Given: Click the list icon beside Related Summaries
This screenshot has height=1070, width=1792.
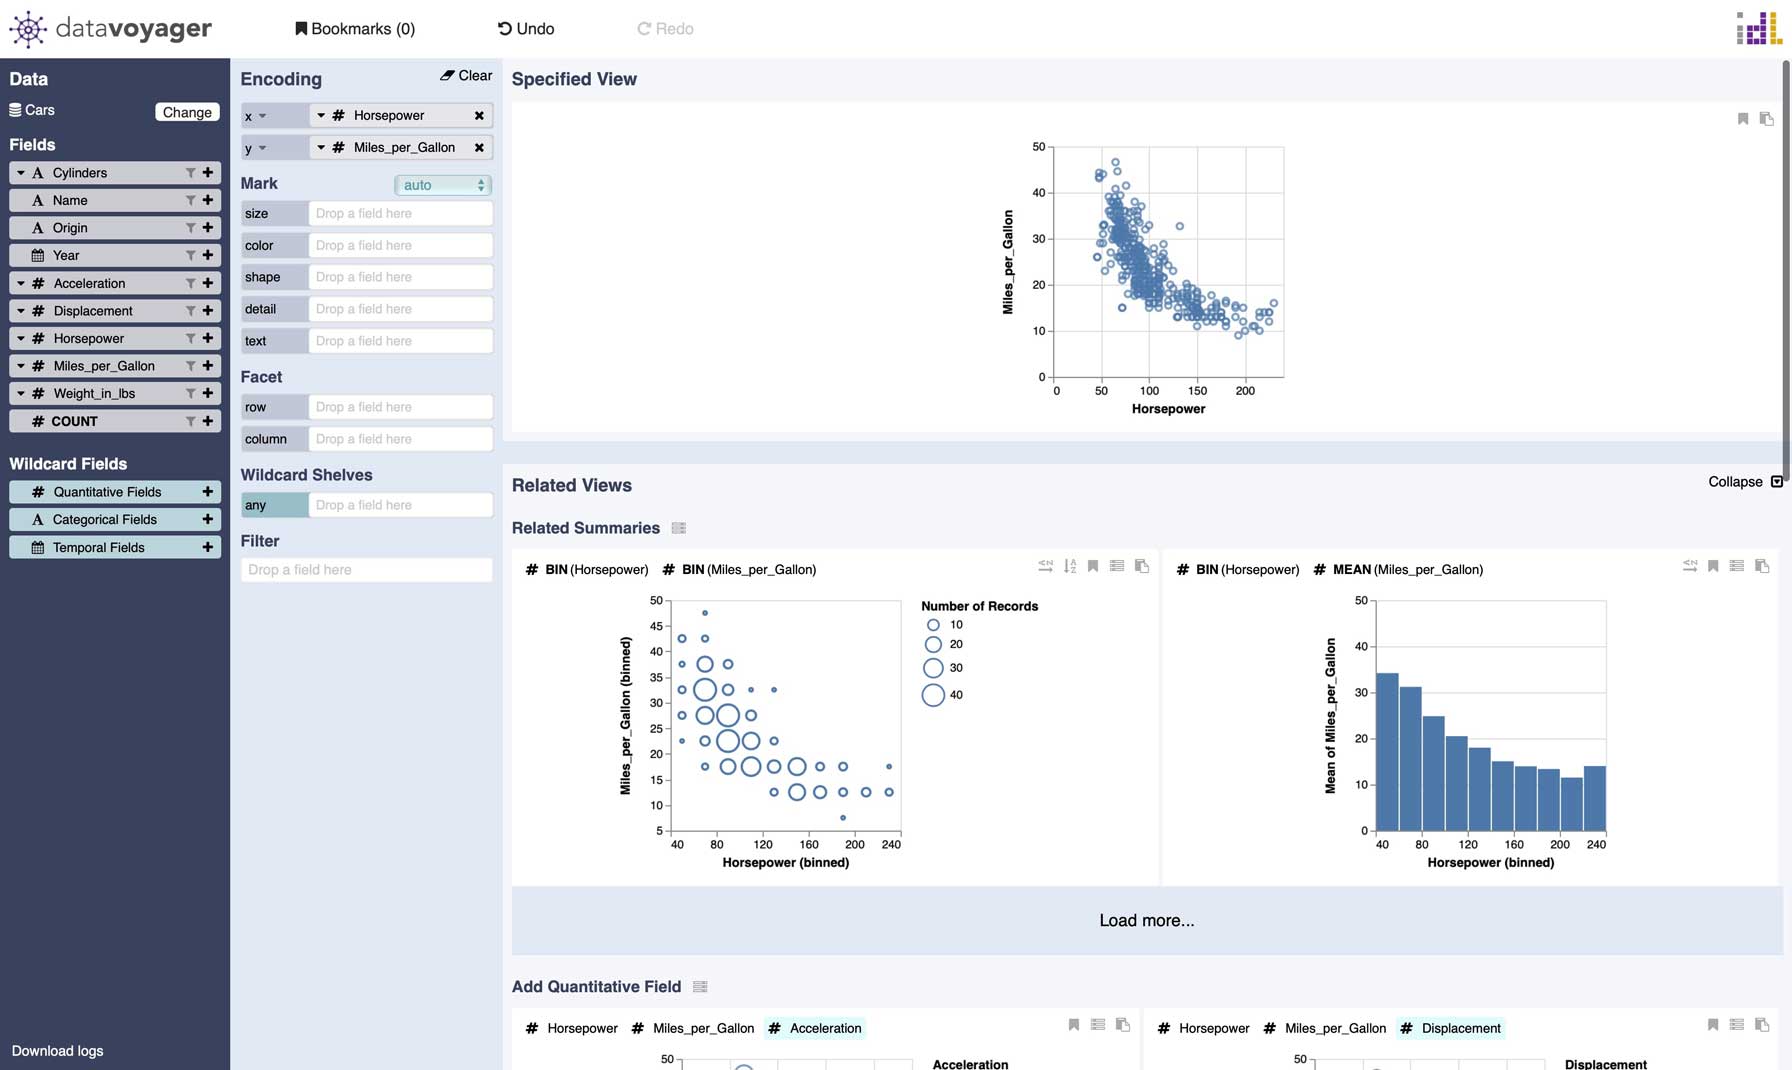Looking at the screenshot, I should (679, 528).
